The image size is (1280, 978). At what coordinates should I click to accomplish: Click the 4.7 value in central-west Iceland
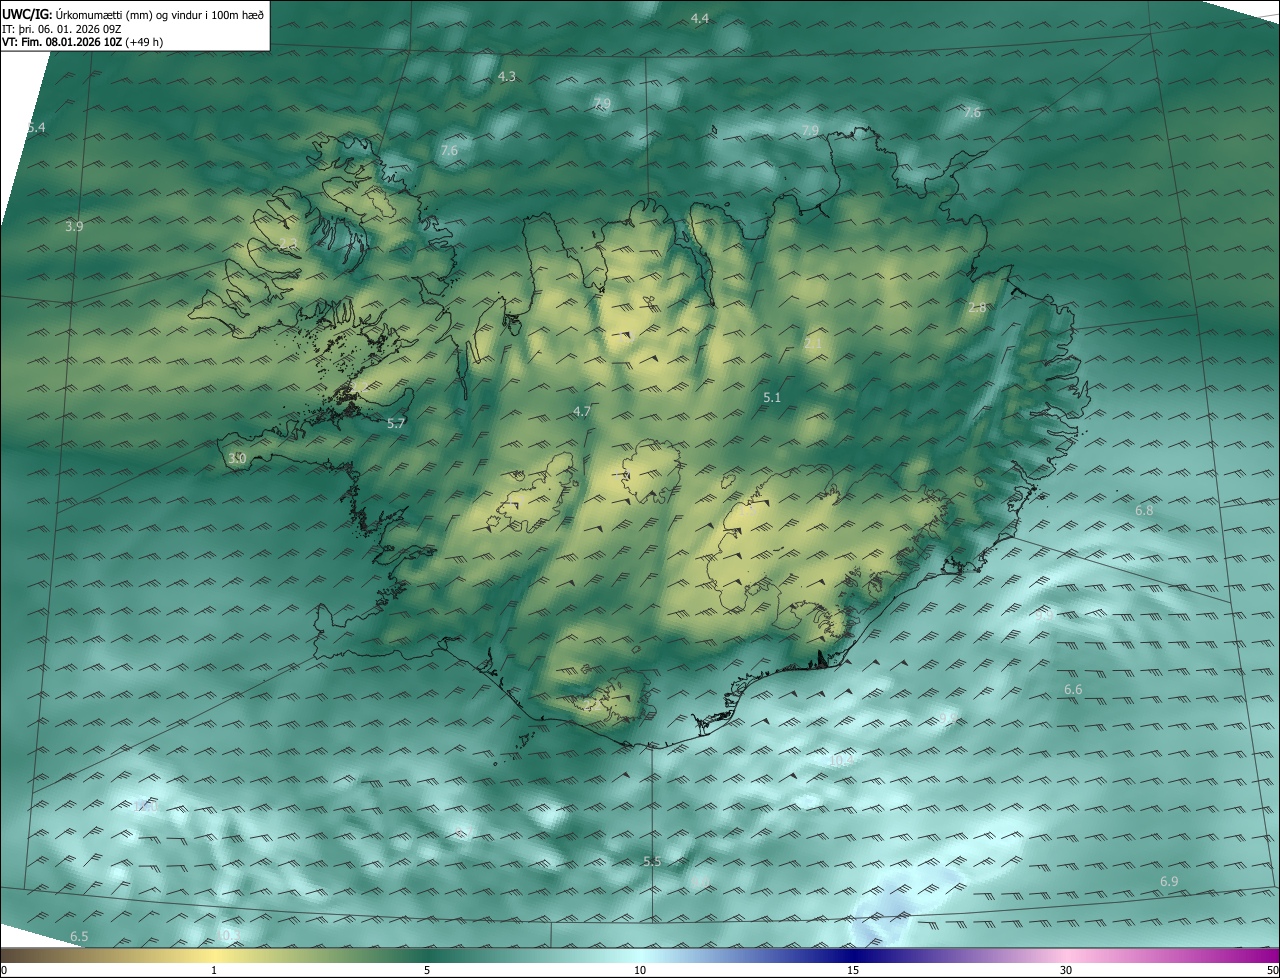582,412
